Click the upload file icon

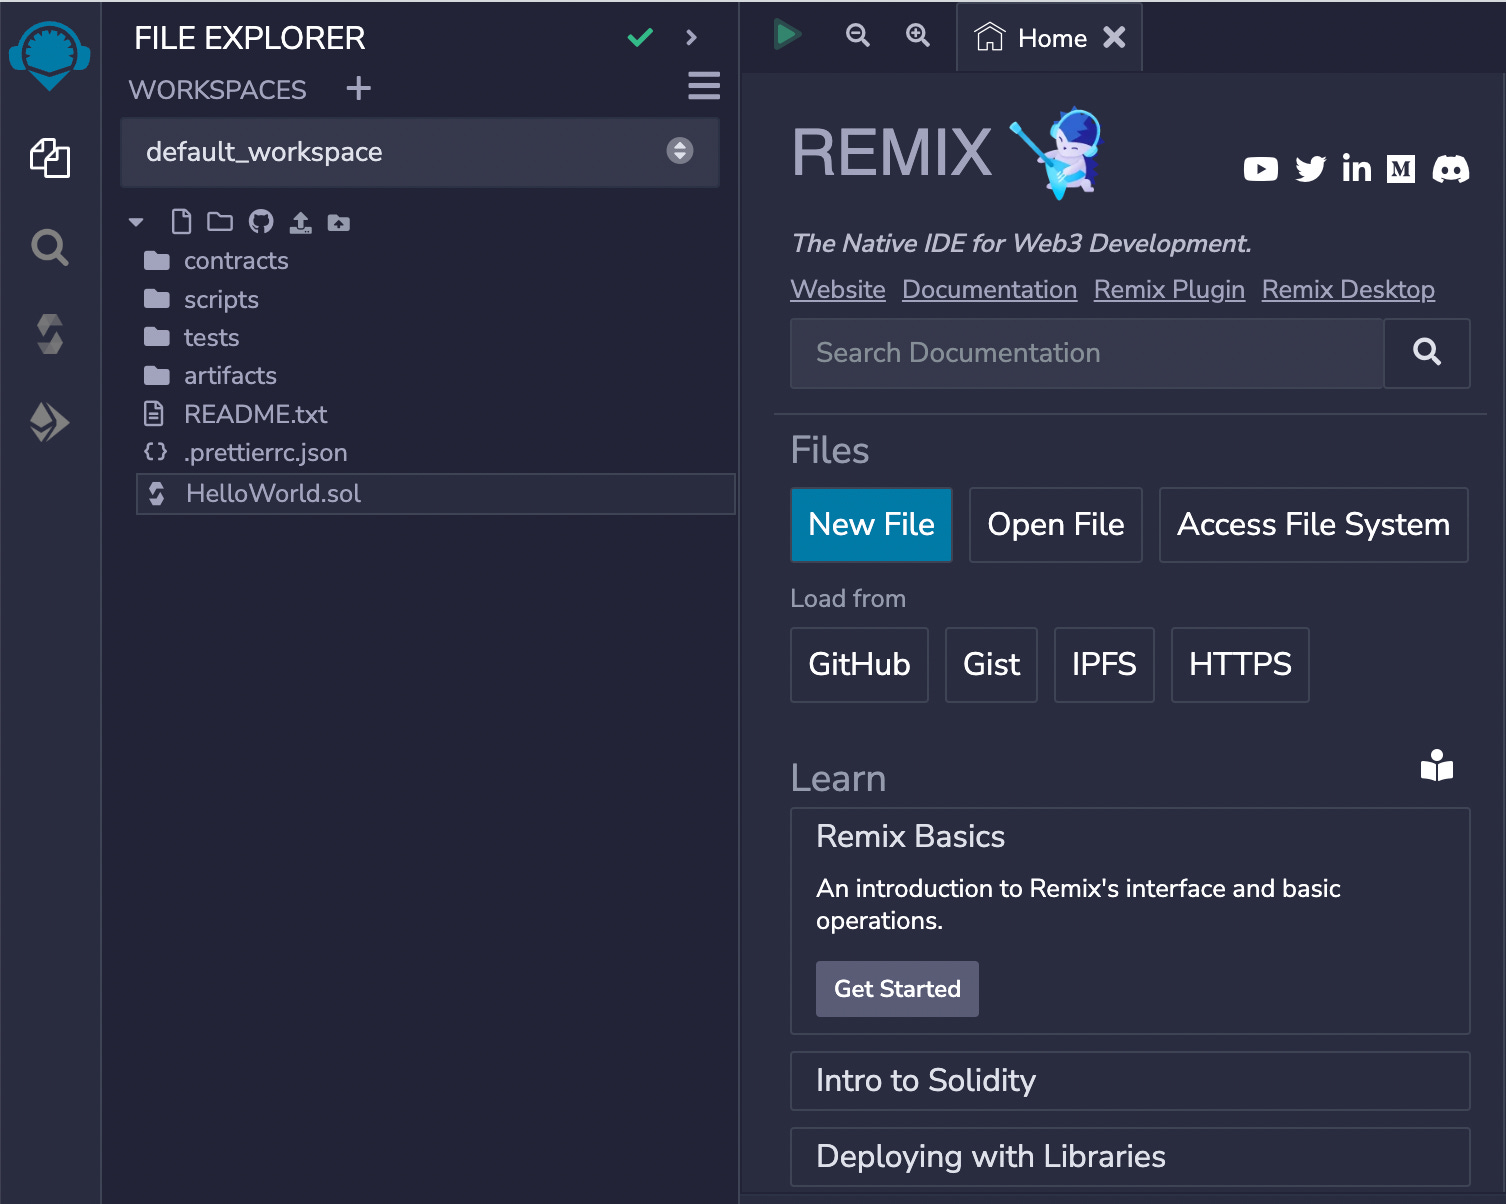[x=300, y=222]
